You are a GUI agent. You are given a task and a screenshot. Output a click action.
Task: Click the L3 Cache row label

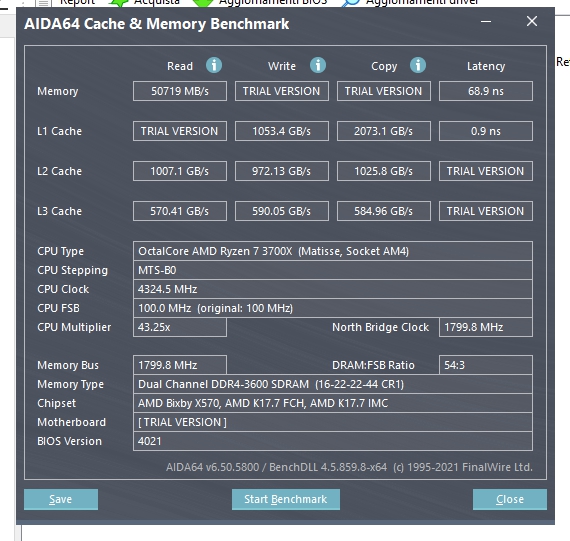click(59, 211)
